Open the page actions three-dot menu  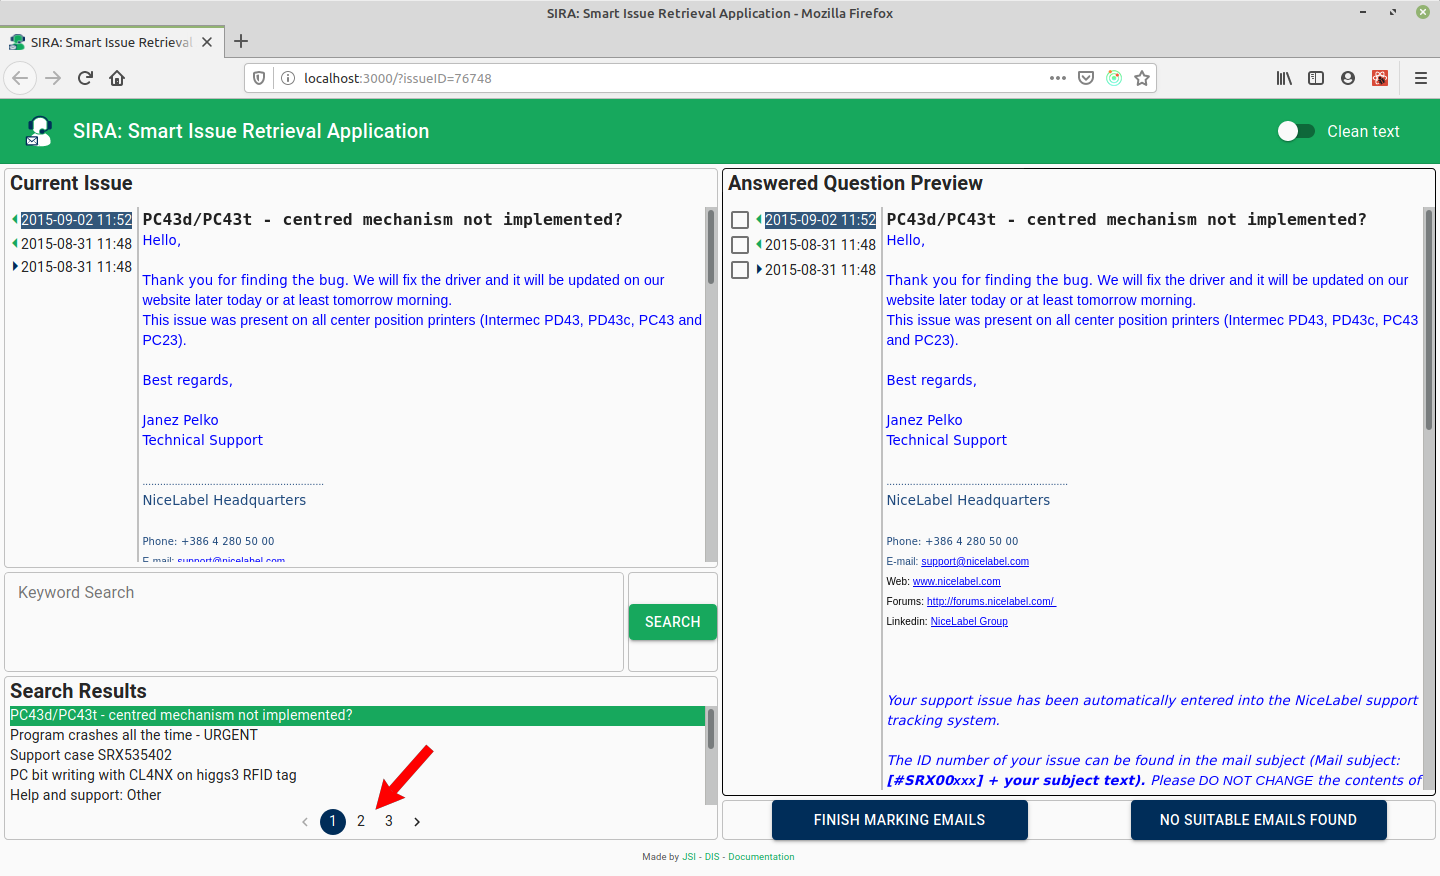(1057, 77)
